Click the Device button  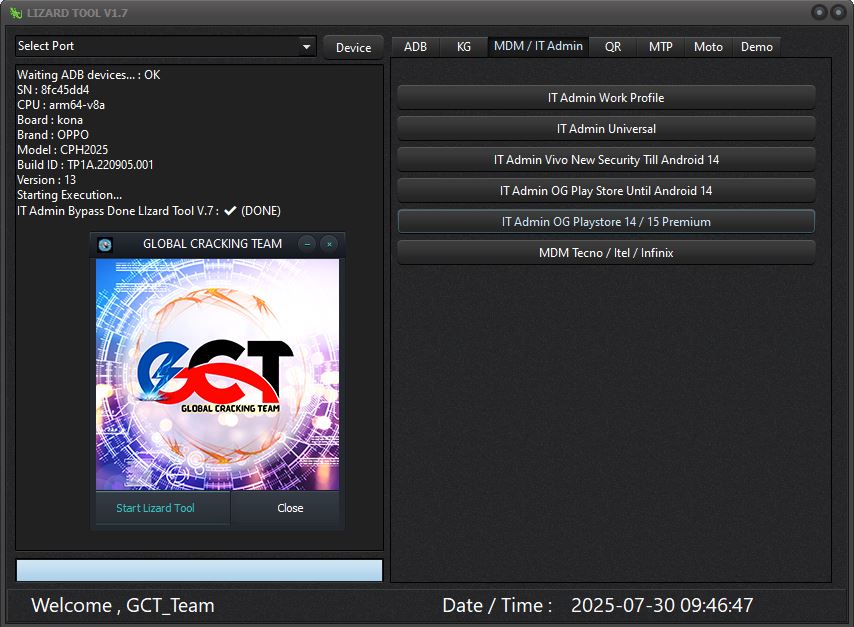point(353,47)
